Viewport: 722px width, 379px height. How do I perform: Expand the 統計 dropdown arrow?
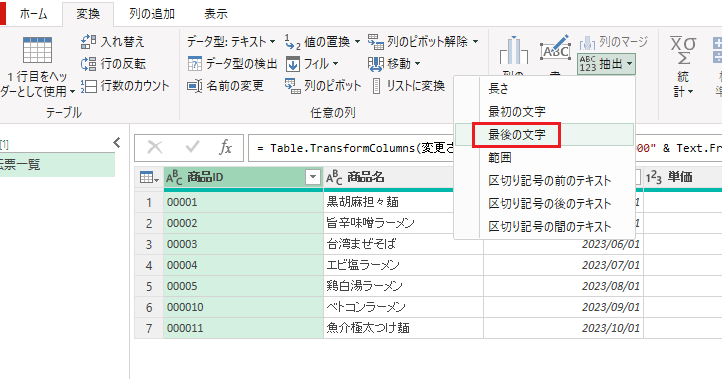pos(691,92)
